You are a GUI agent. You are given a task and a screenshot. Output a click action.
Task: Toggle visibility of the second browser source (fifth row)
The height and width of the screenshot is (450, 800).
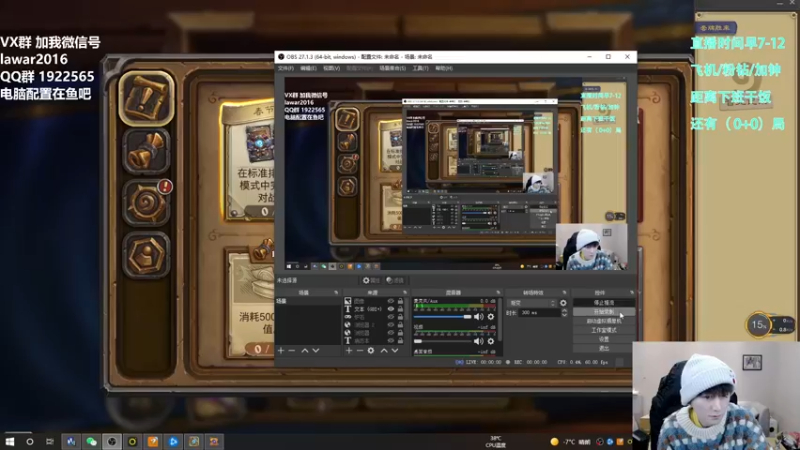(x=391, y=333)
